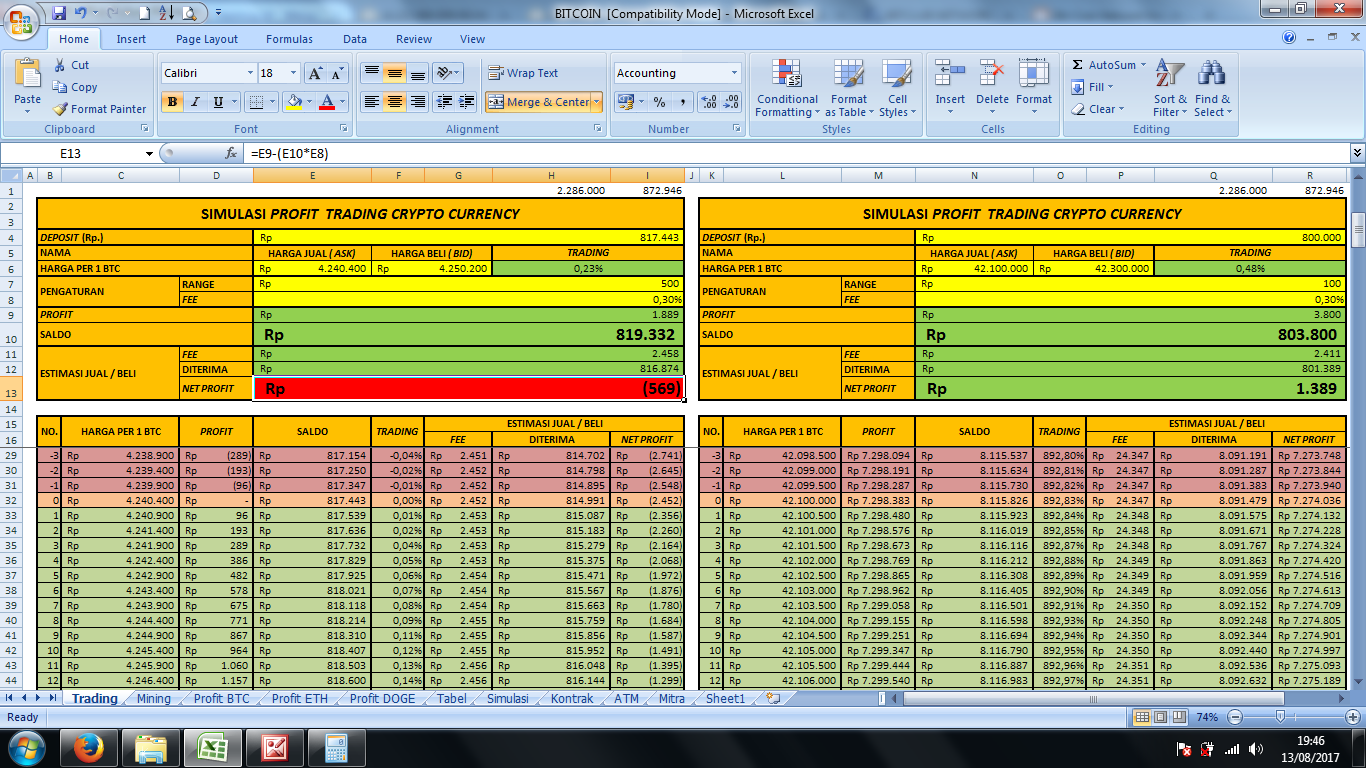Screen dimensions: 1366x768
Task: Click Accounting Number Format currency icon
Action: [625, 102]
